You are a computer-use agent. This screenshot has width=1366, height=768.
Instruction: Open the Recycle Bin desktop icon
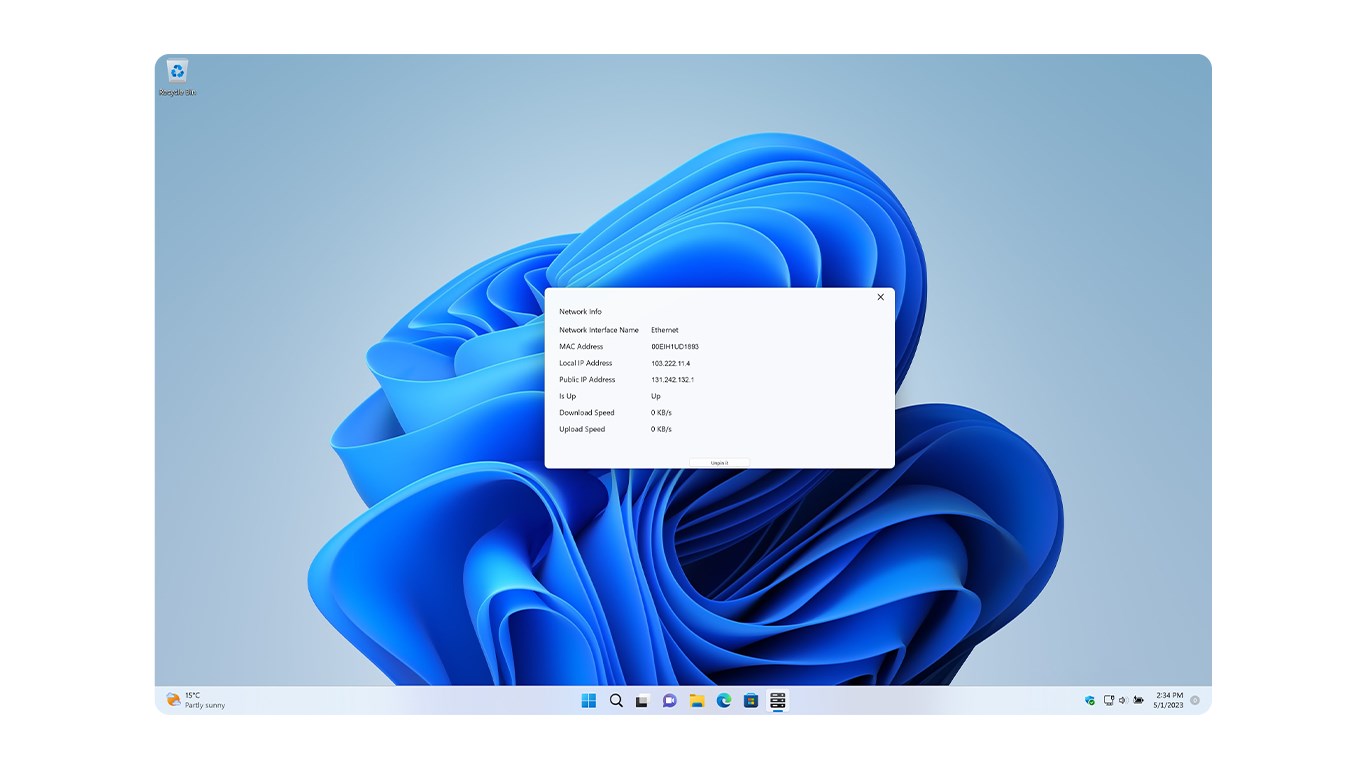(x=177, y=77)
